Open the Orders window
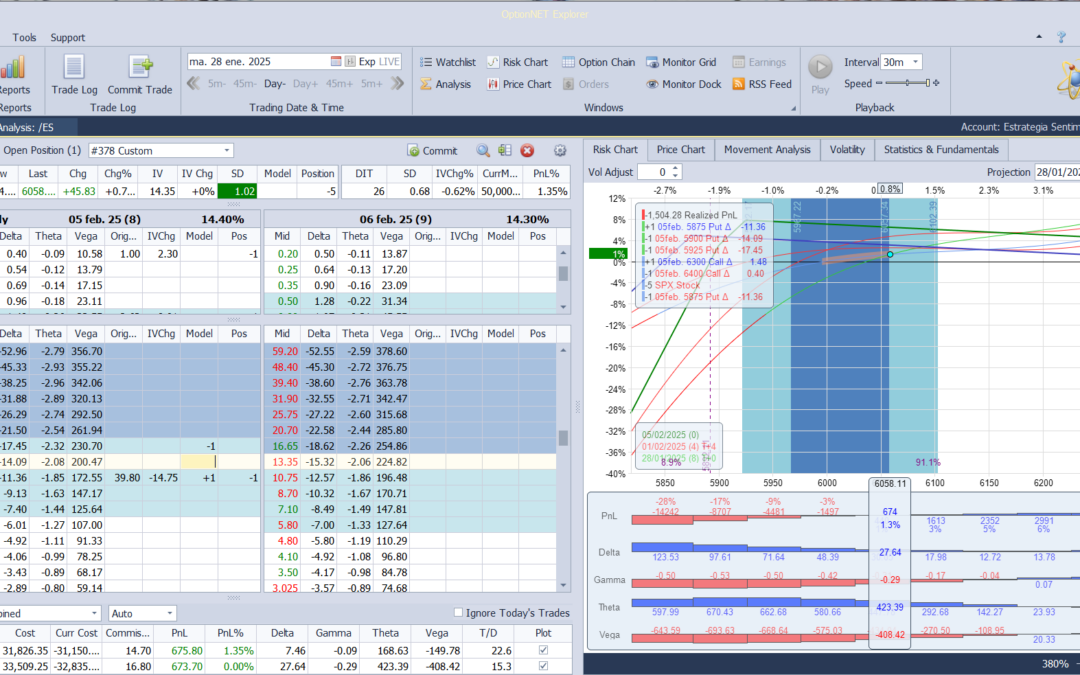Image resolution: width=1080 pixels, height=675 pixels. tap(585, 84)
